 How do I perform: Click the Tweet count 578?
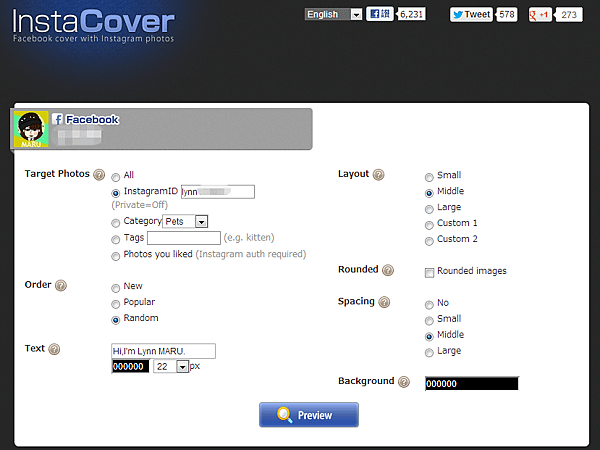pos(507,15)
